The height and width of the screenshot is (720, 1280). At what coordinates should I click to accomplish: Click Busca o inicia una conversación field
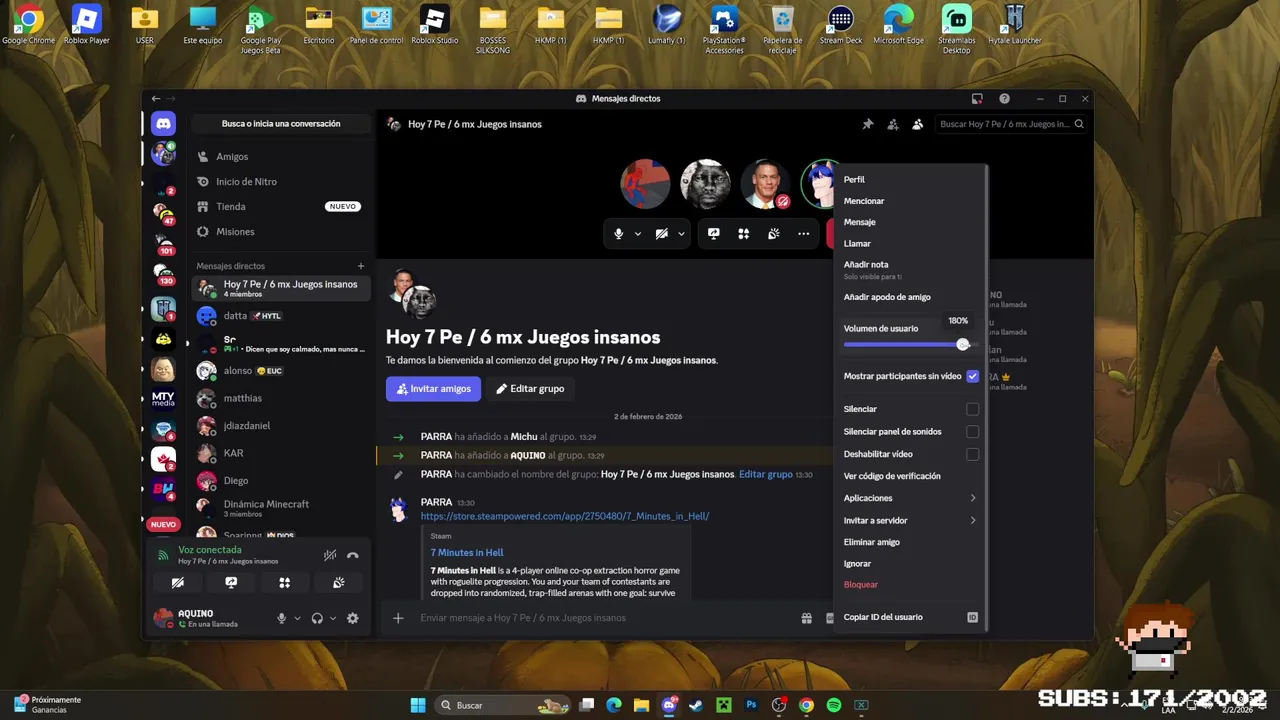pyautogui.click(x=281, y=124)
